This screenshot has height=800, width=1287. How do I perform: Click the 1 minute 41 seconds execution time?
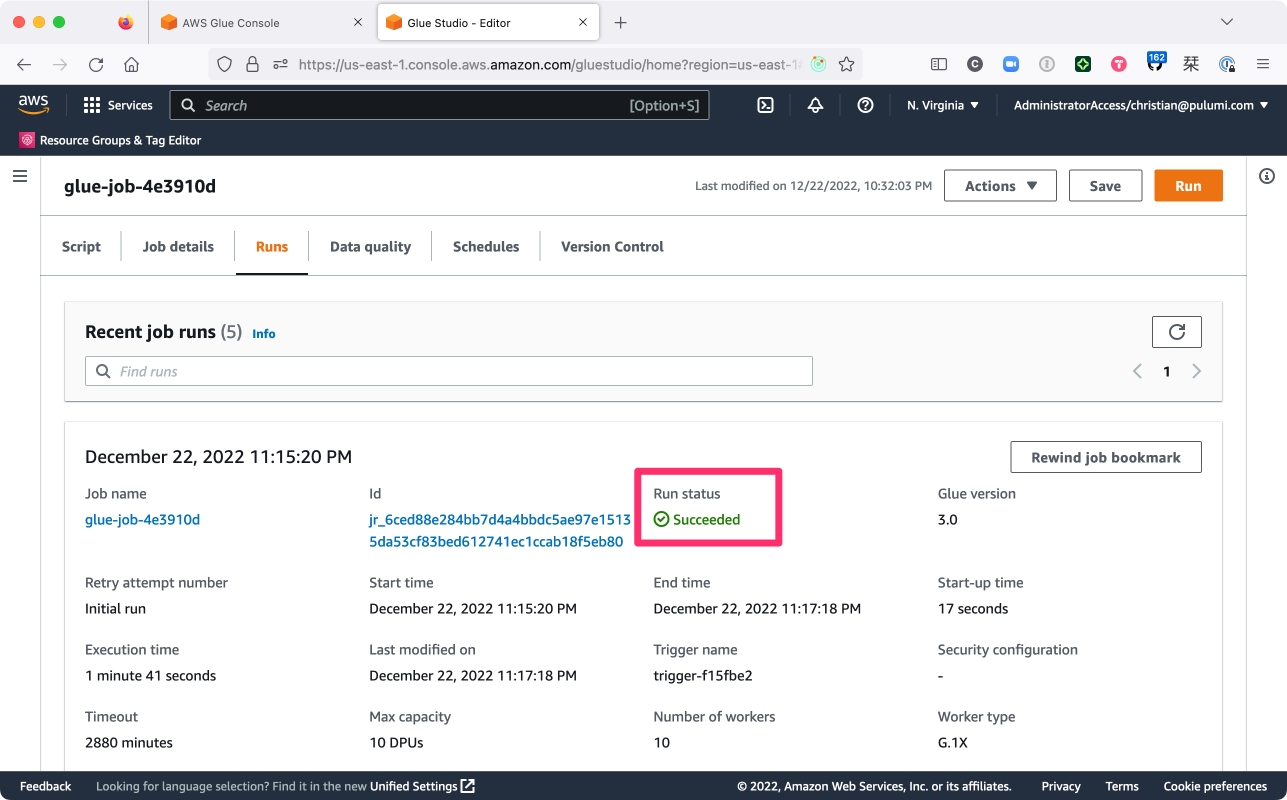point(151,675)
